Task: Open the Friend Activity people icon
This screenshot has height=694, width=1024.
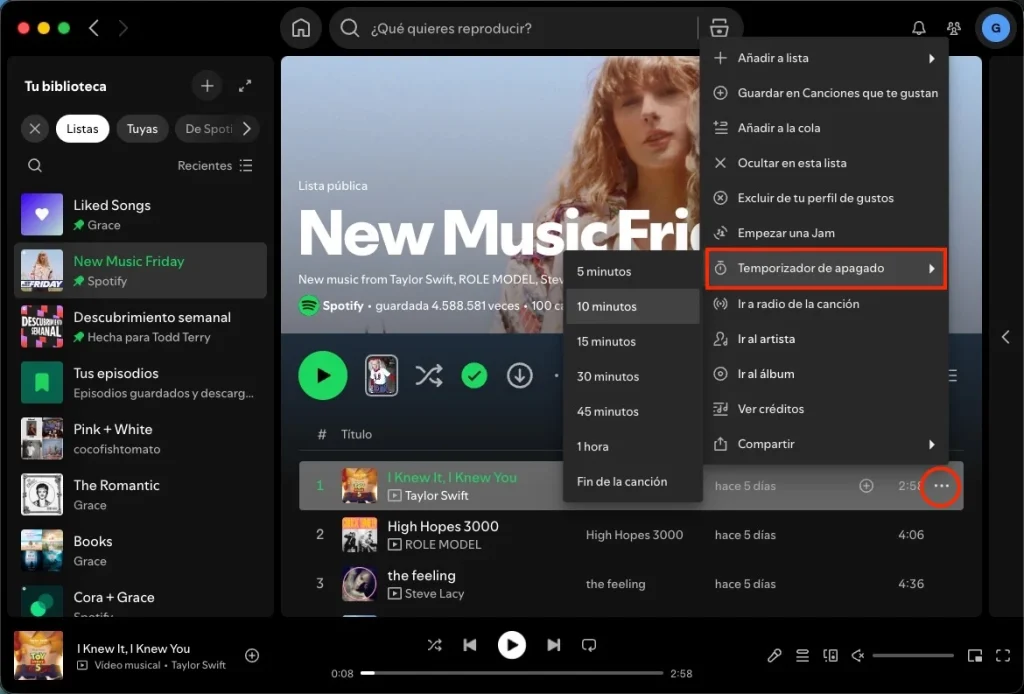Action: coord(953,28)
